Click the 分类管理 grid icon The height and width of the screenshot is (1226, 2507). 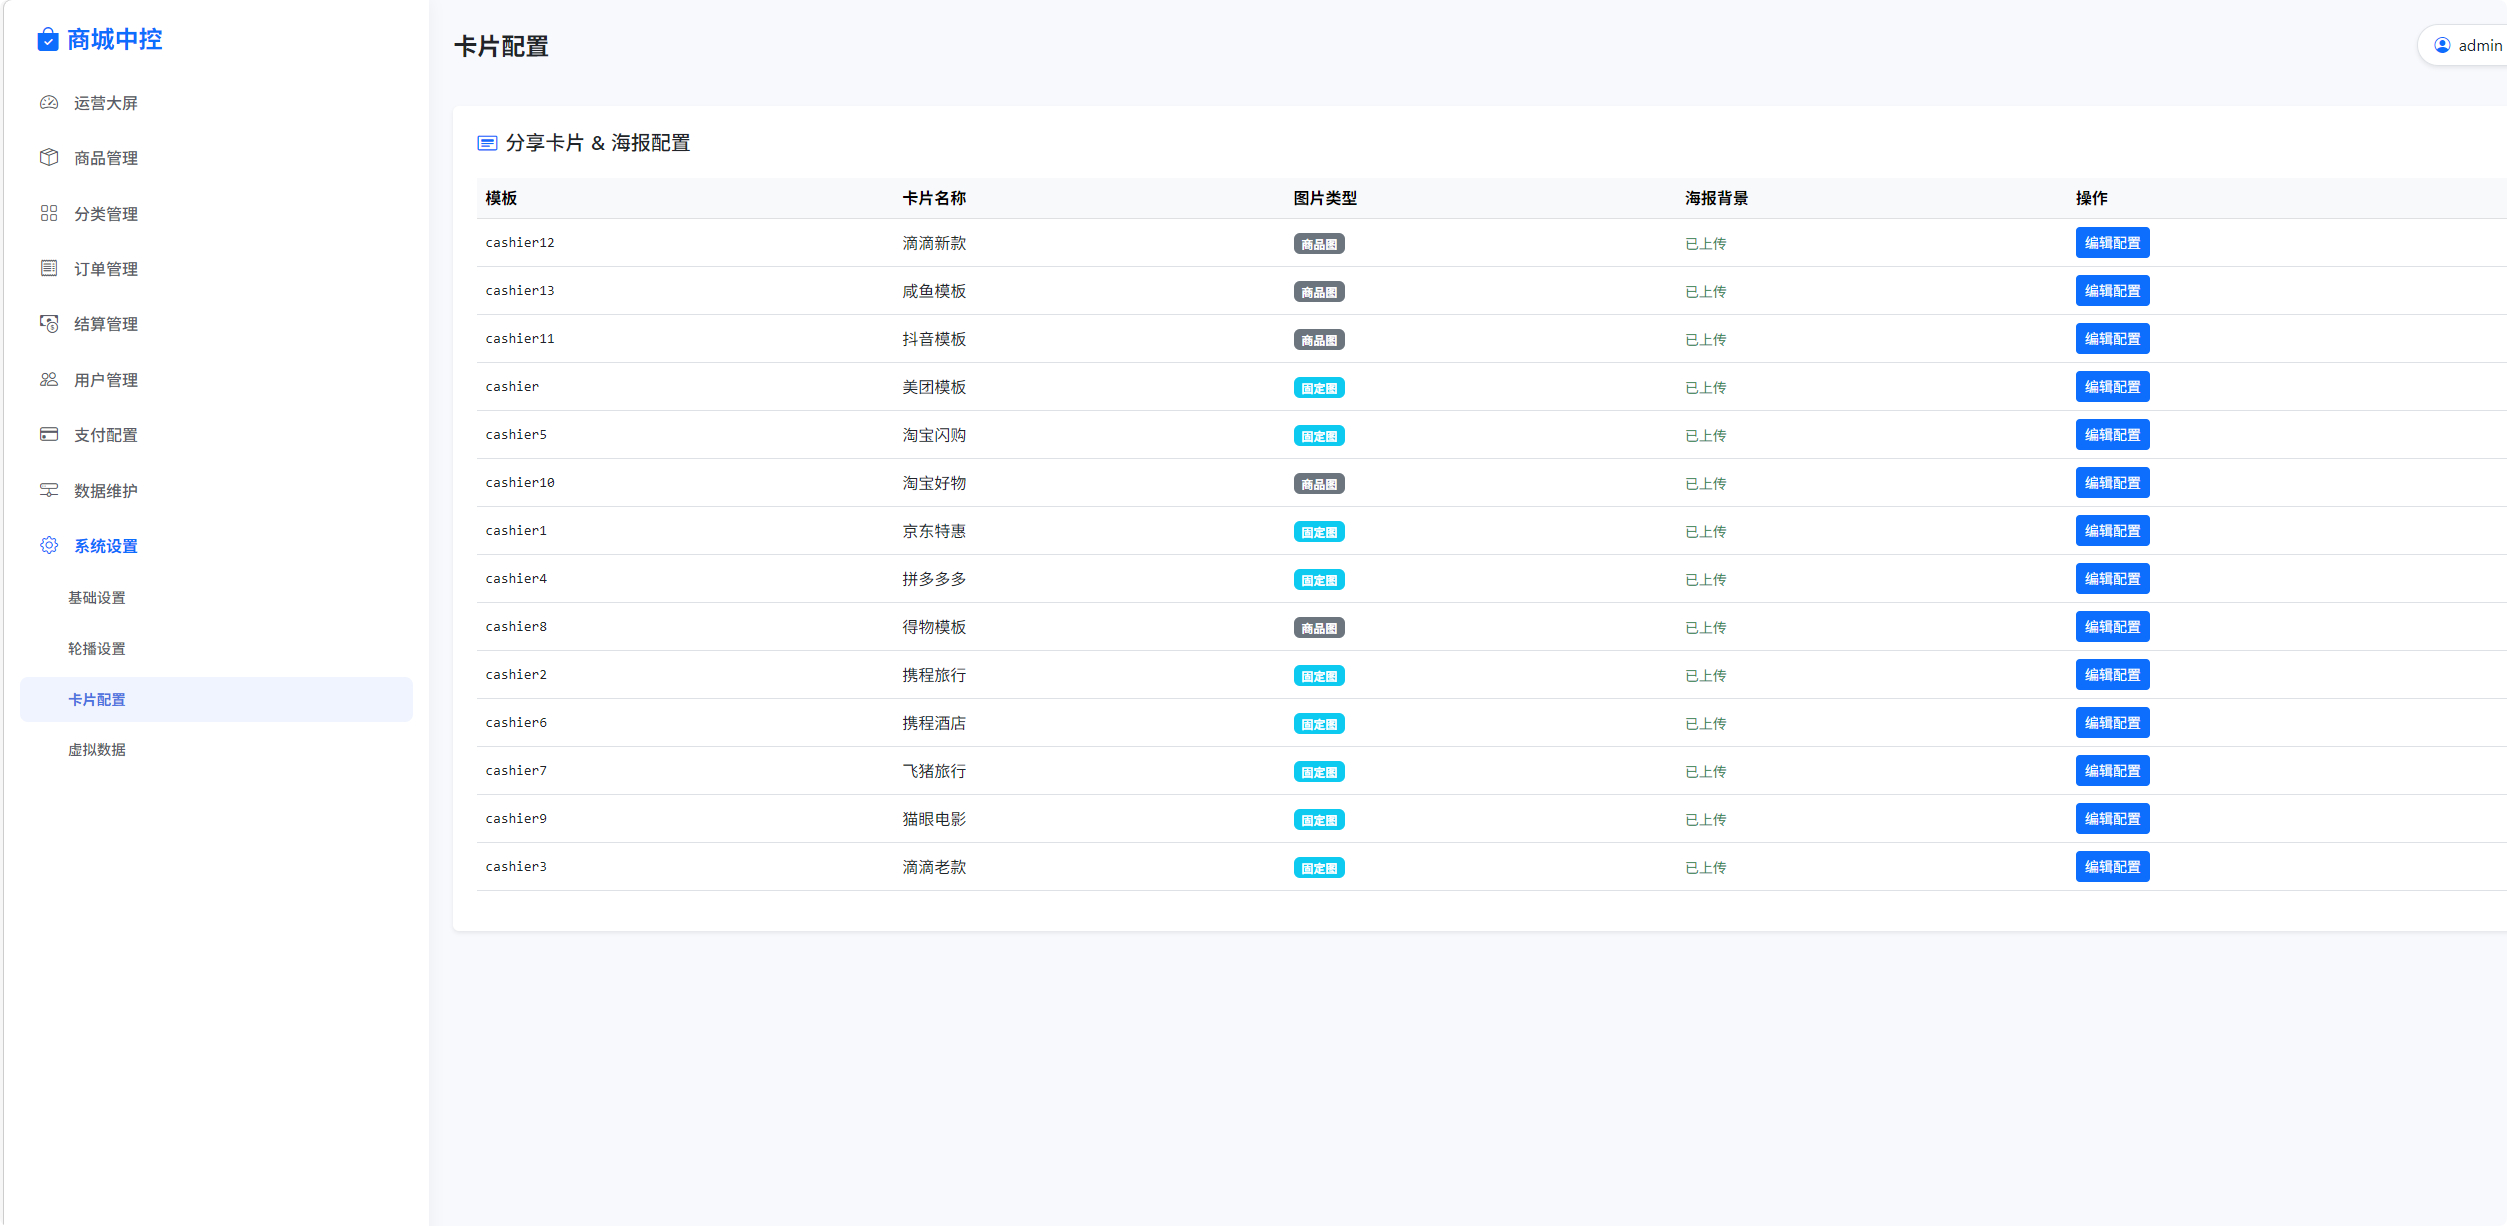(49, 213)
